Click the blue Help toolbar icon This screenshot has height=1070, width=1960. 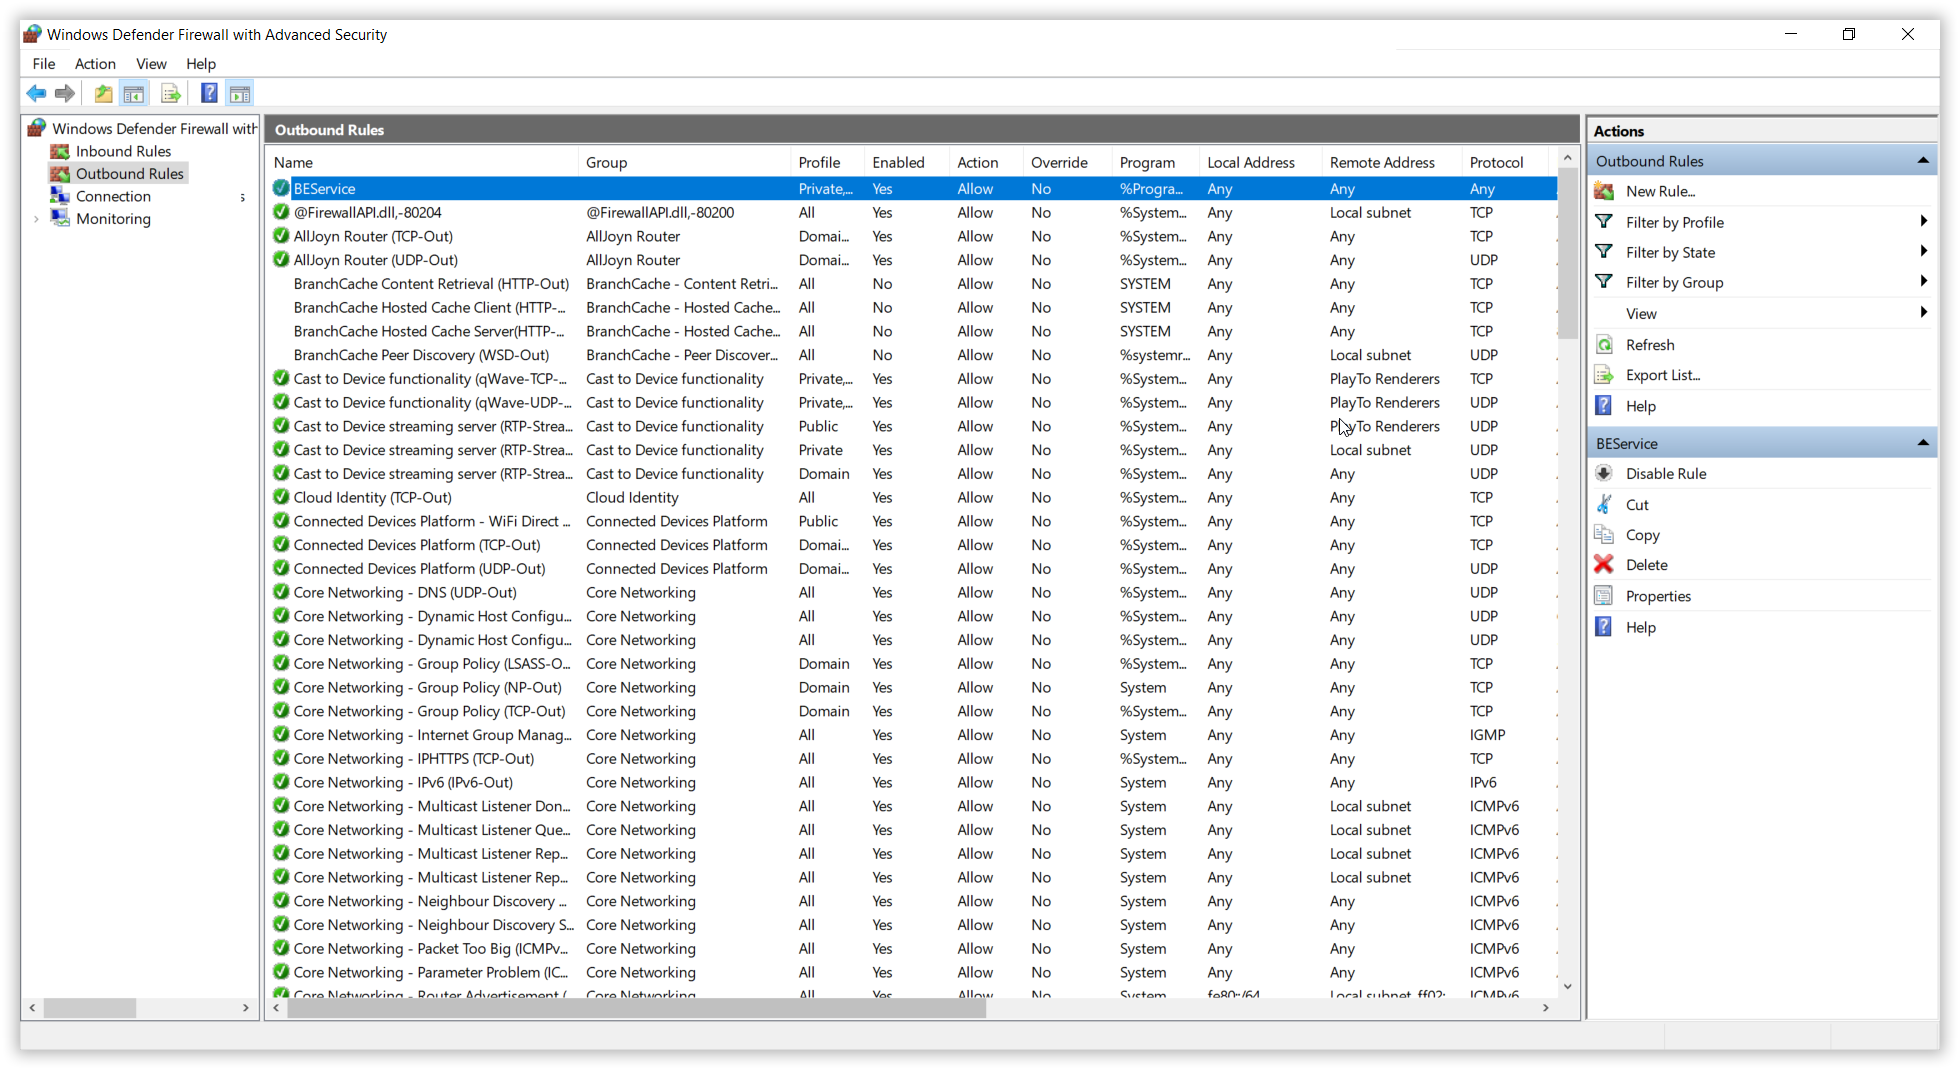point(209,94)
